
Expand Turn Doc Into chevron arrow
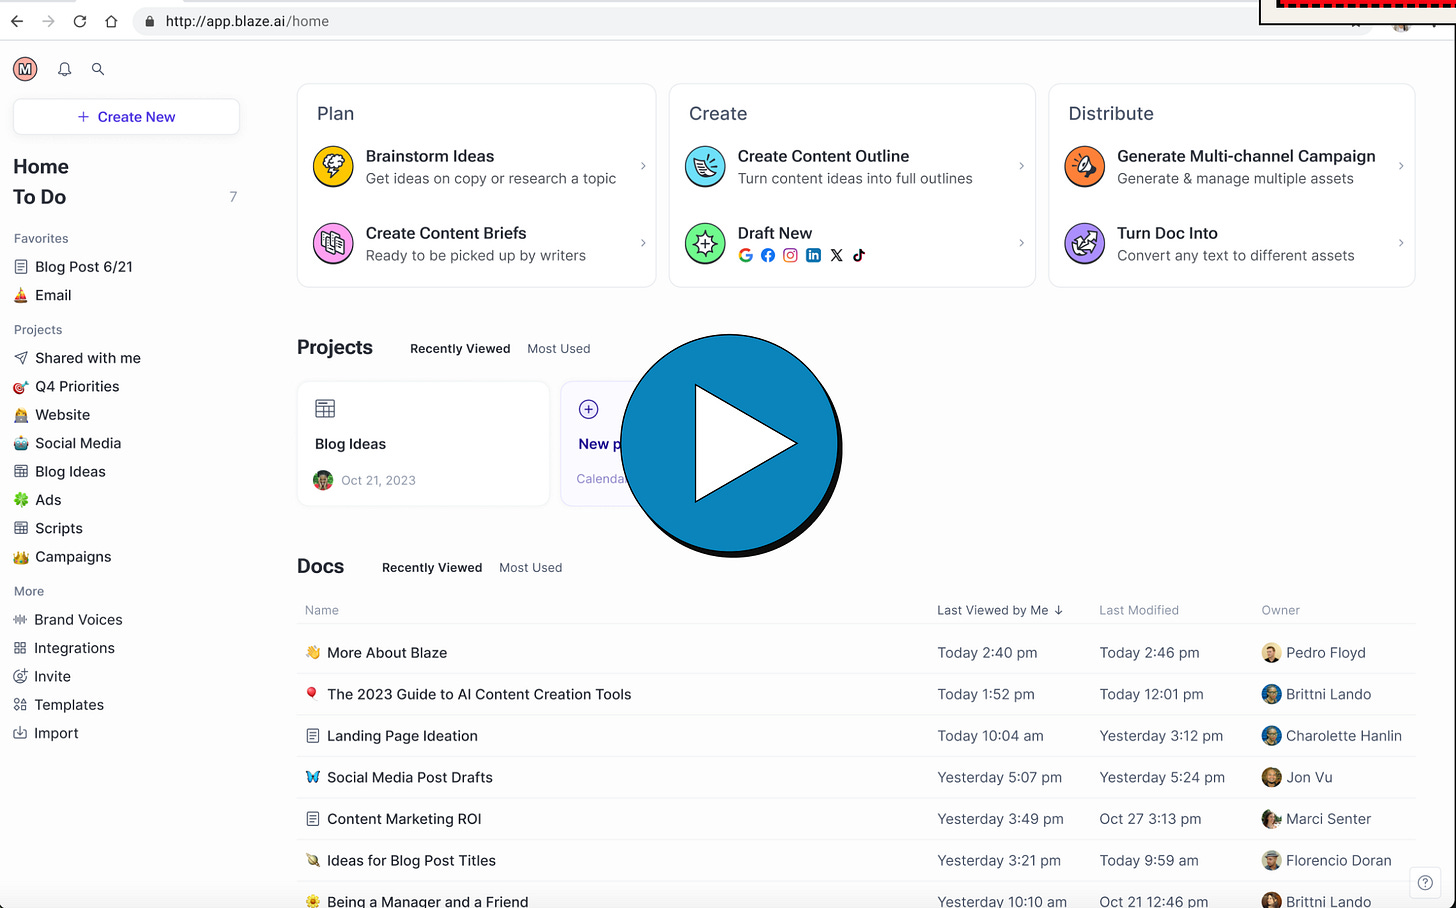(1401, 243)
